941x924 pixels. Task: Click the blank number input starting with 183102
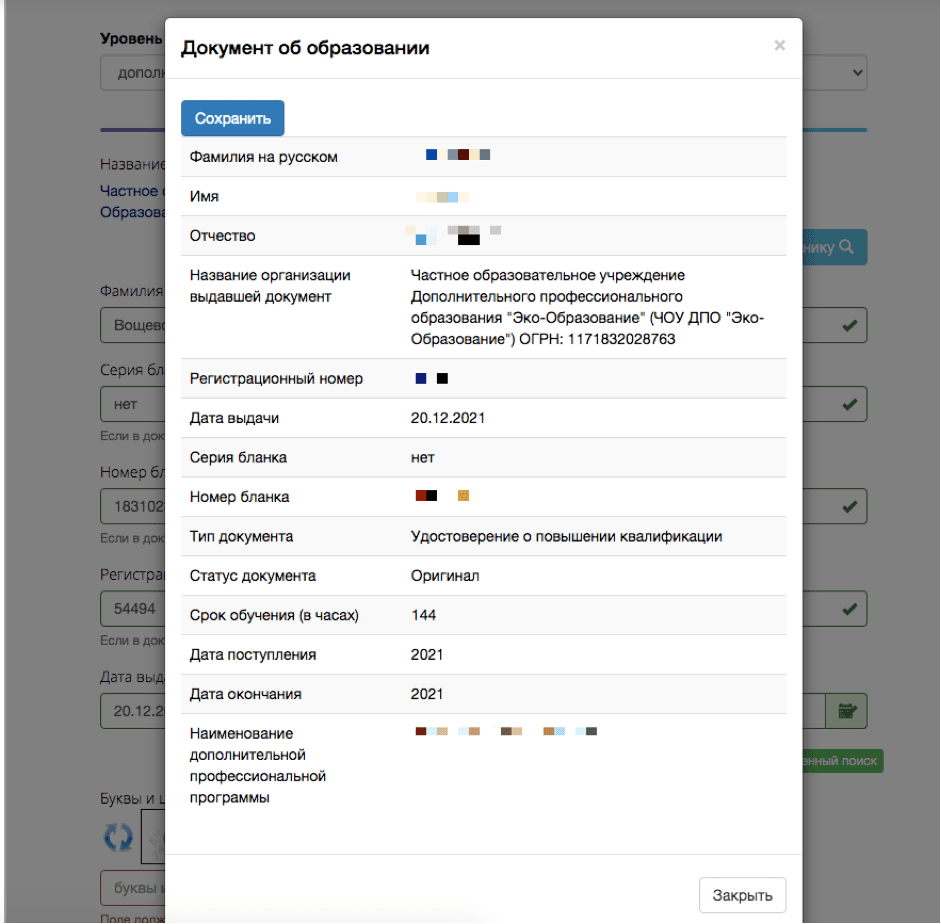(x=130, y=506)
